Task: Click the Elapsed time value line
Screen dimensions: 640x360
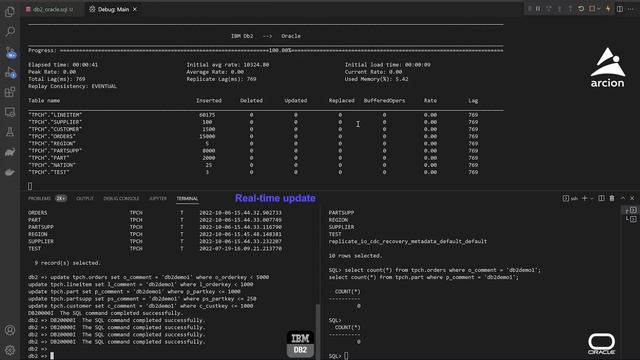Action: [x=63, y=64]
